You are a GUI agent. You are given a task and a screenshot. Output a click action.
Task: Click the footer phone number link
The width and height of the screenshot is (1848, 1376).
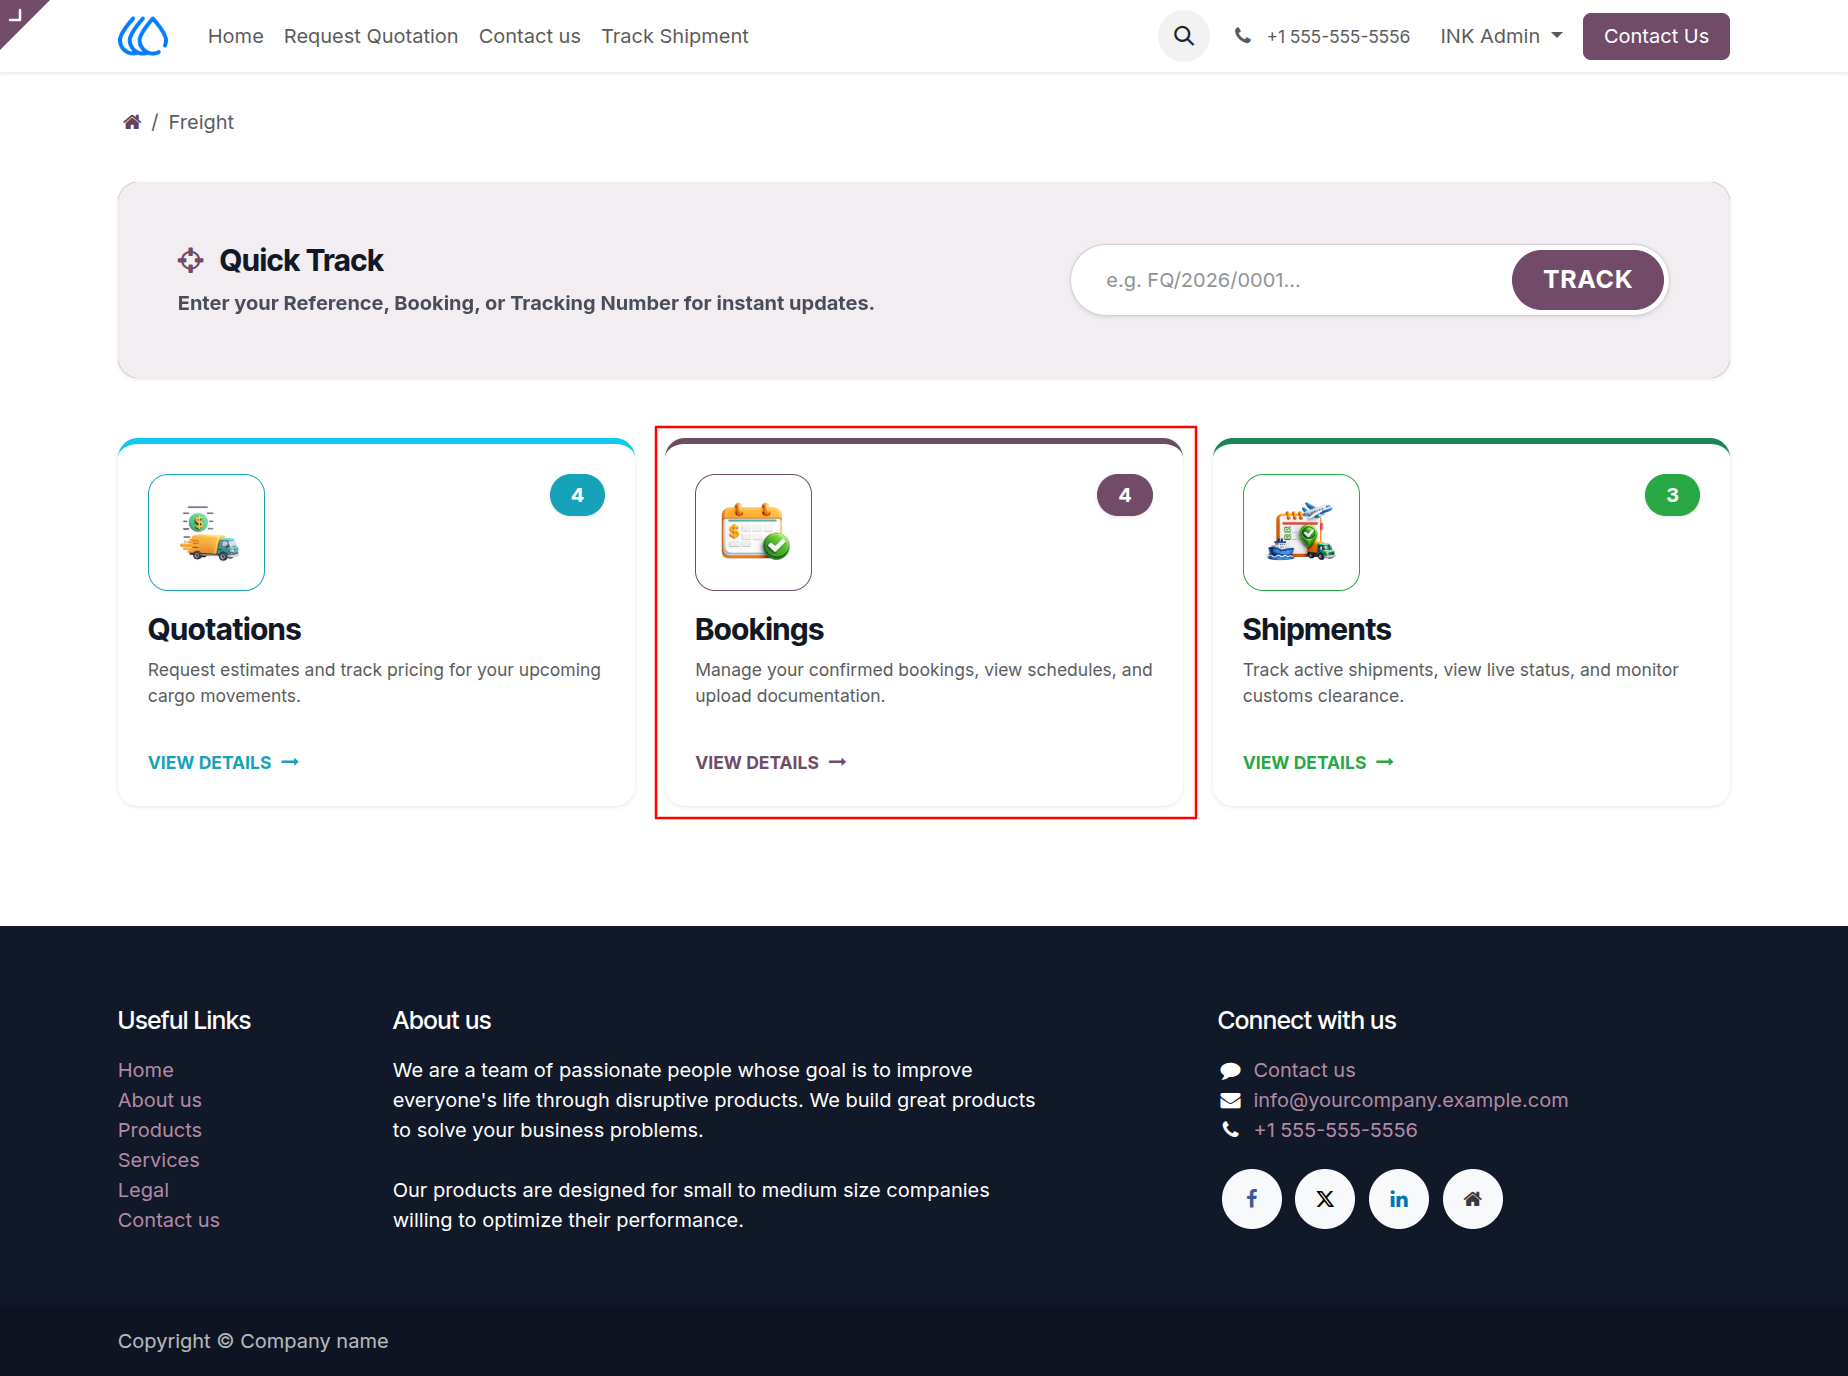(1335, 1130)
